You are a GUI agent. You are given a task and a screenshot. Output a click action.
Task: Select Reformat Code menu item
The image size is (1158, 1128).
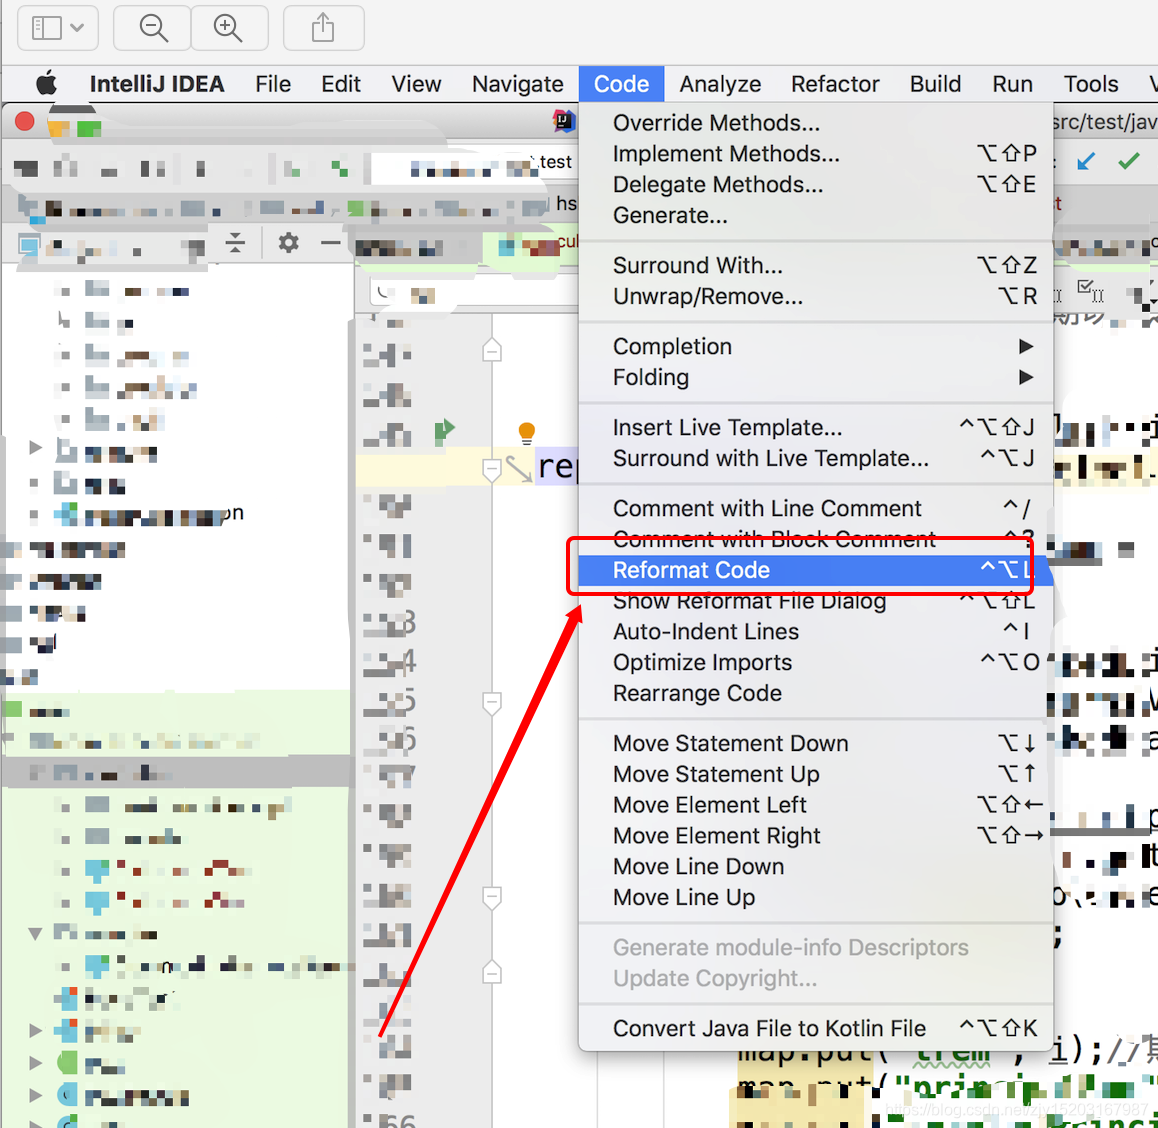pos(815,570)
